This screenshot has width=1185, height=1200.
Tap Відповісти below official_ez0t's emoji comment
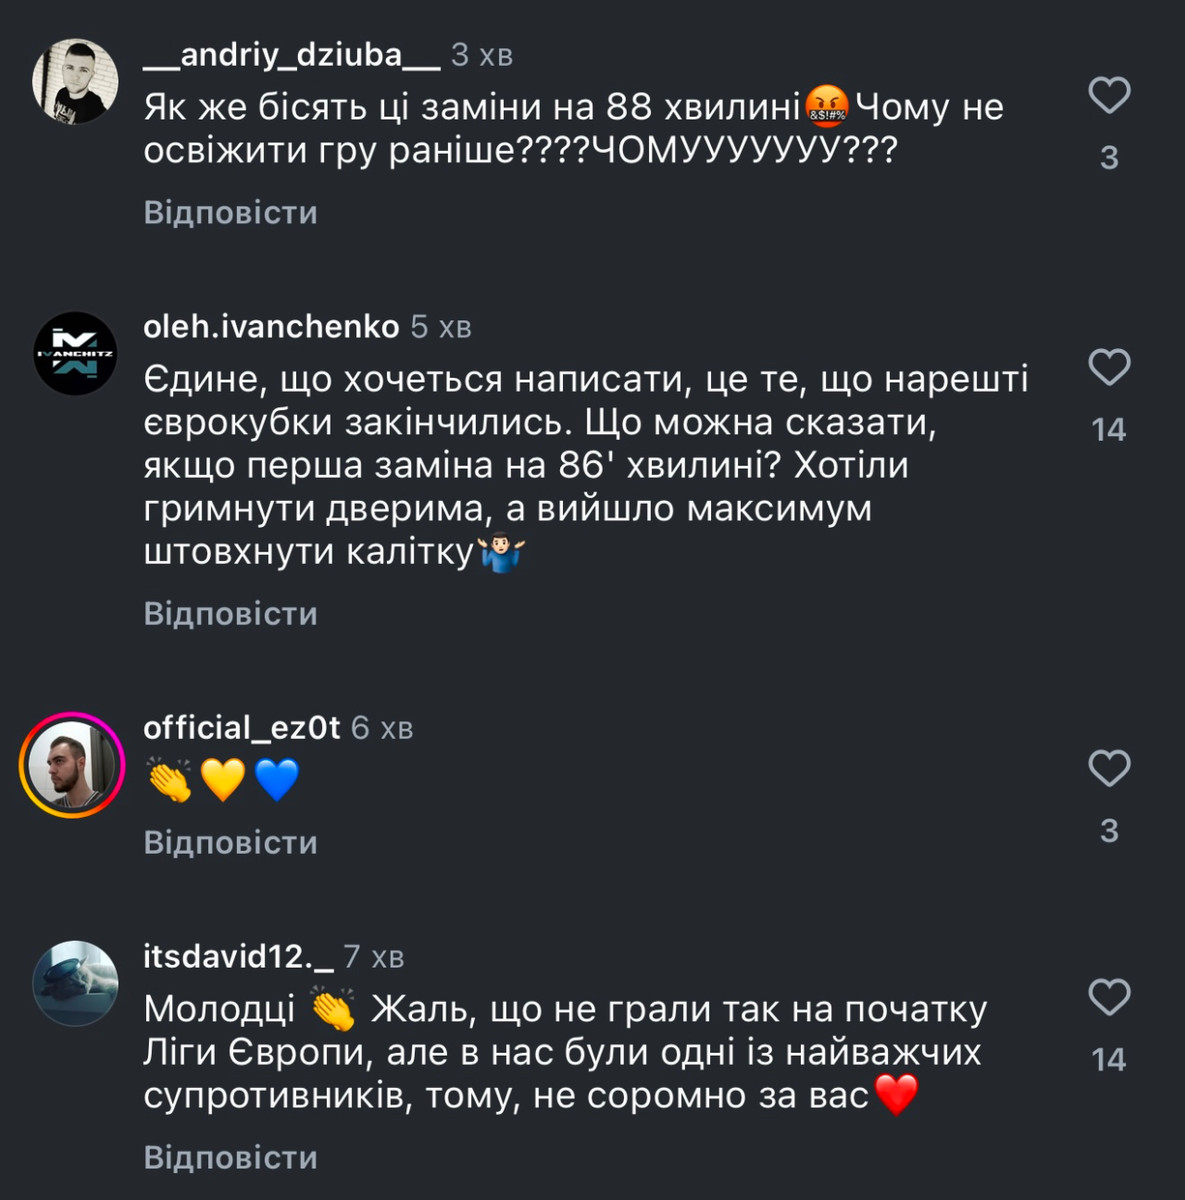[230, 843]
